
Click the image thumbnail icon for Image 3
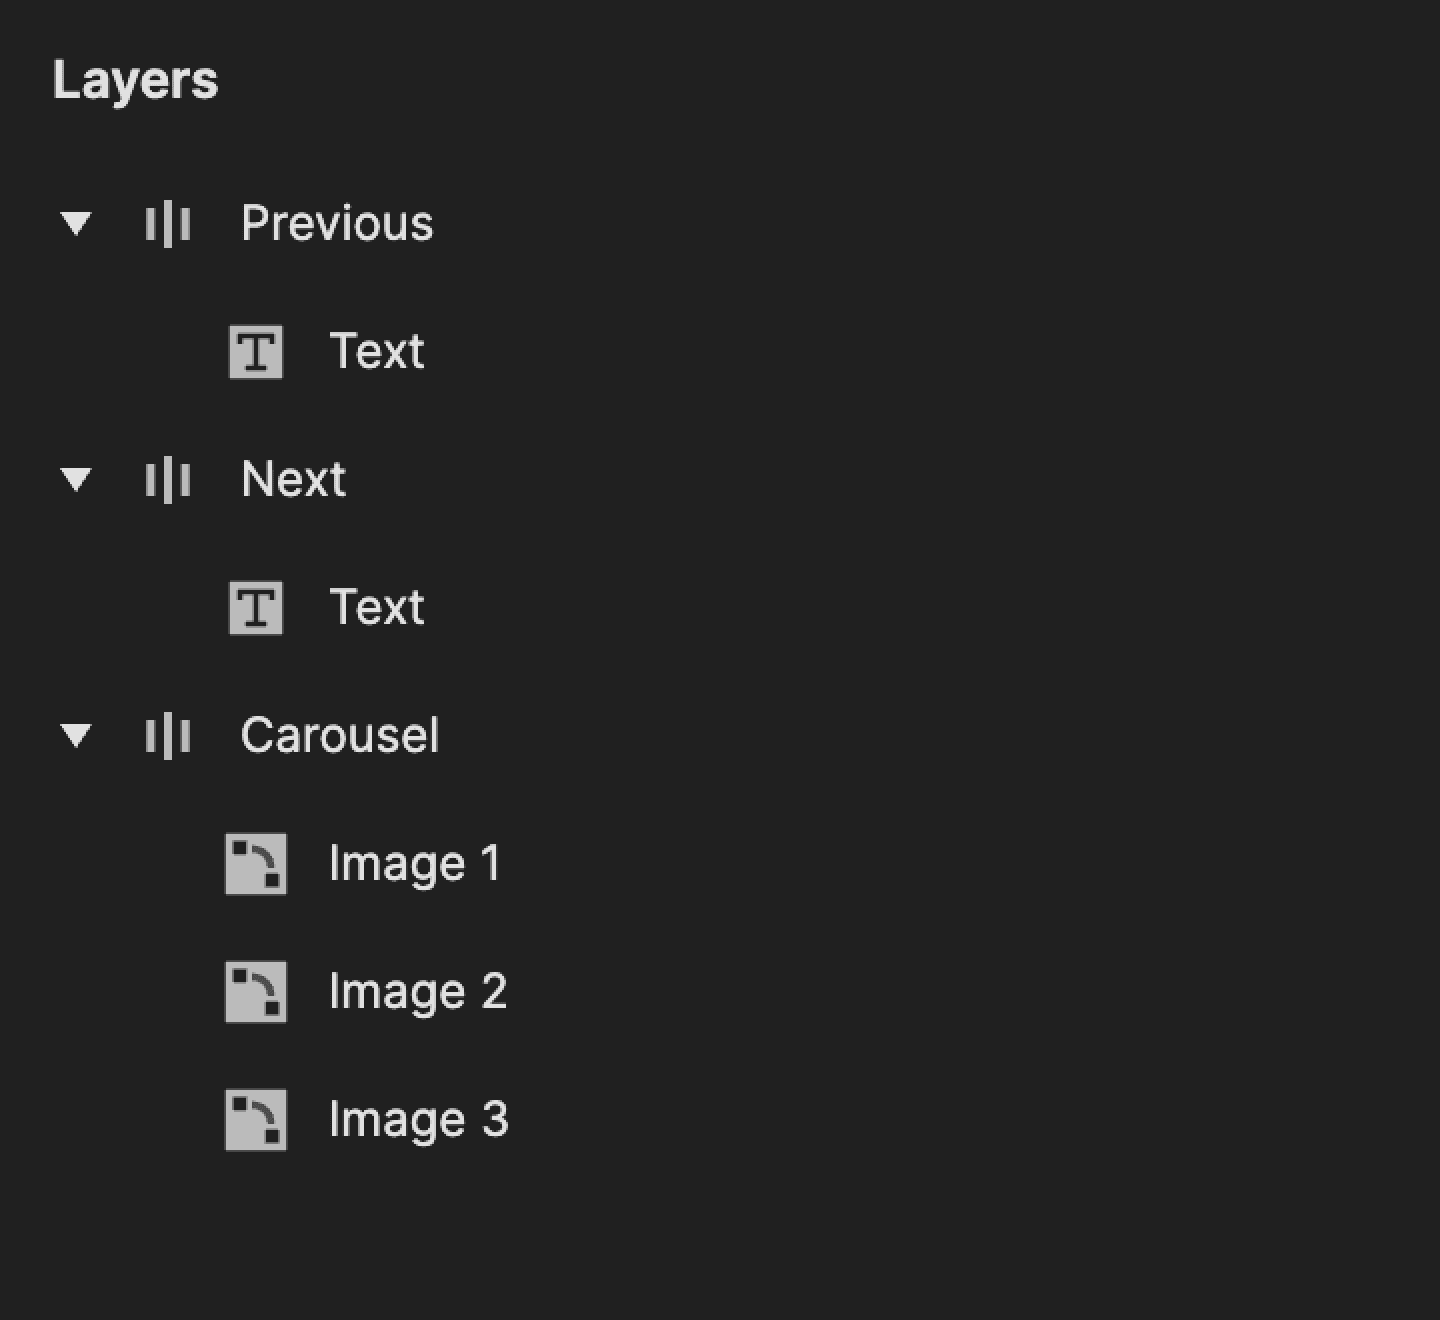[x=257, y=1119]
